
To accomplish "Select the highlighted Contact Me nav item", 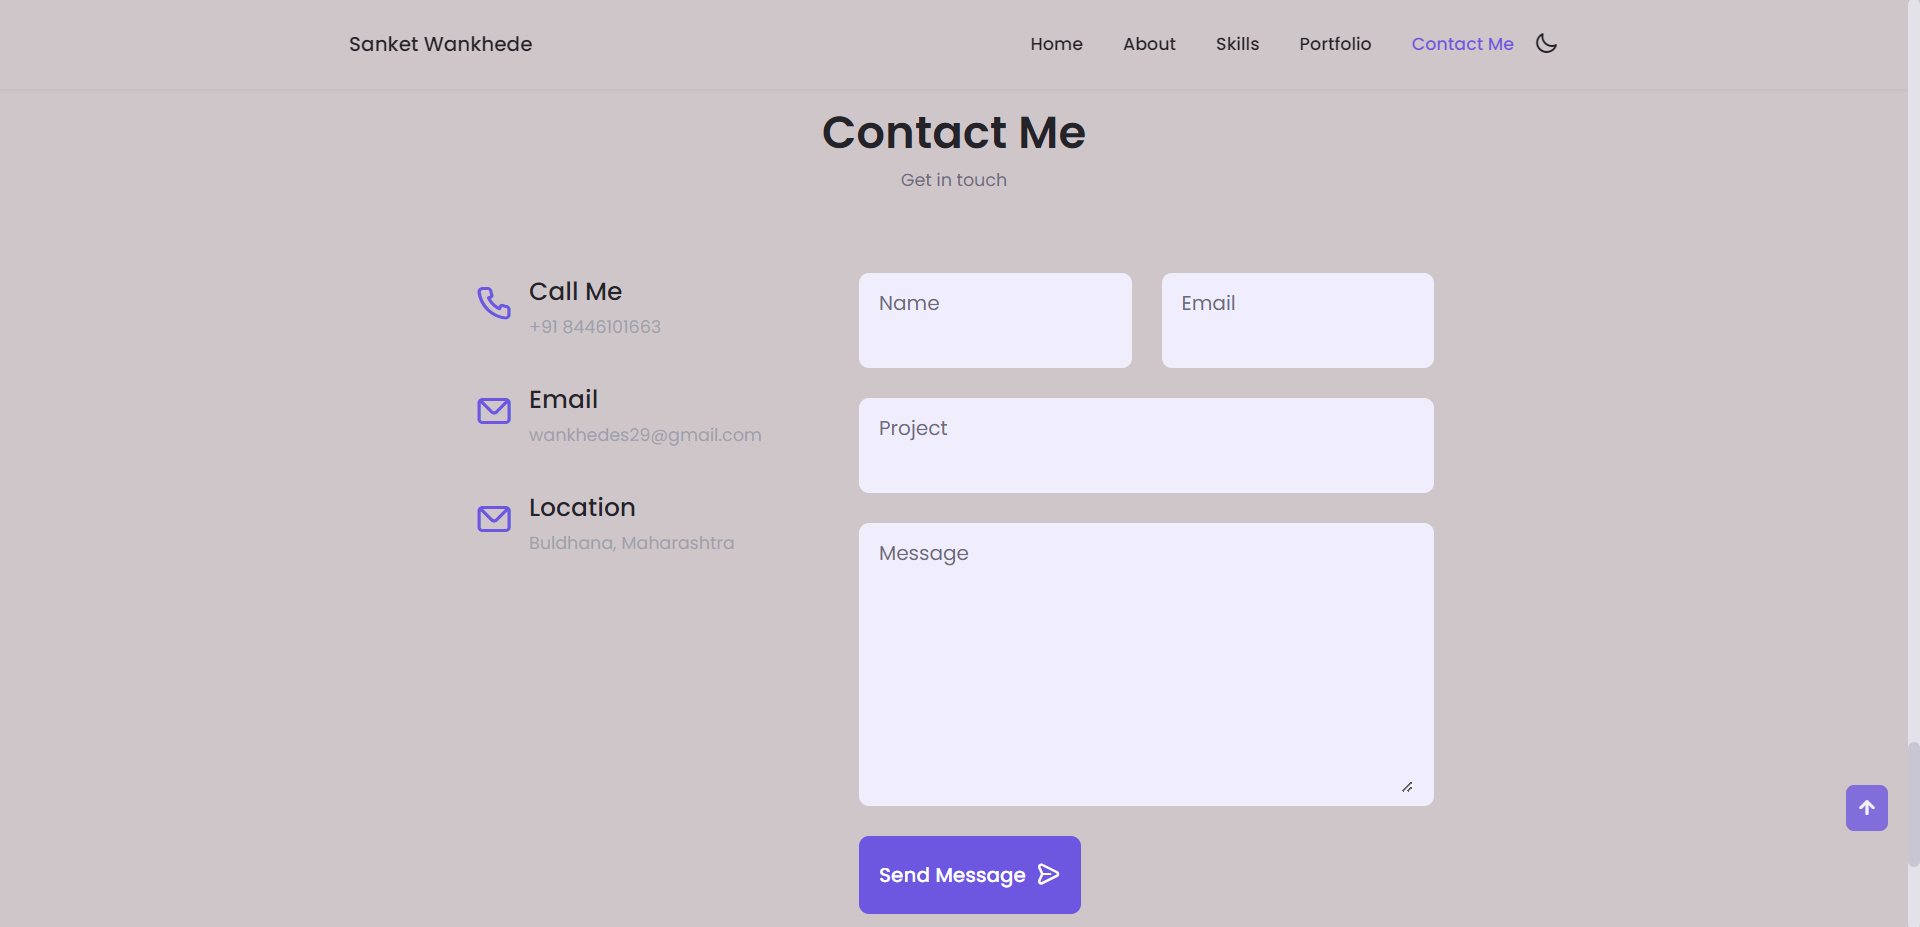I will pos(1462,44).
